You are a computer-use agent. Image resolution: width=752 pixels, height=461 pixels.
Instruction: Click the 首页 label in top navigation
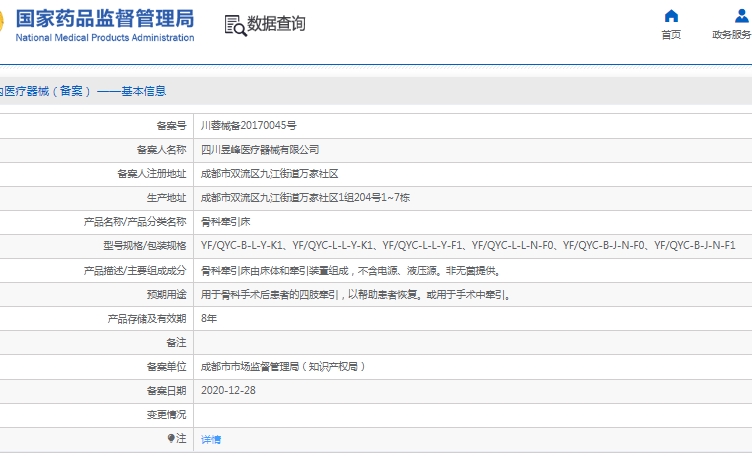[671, 35]
